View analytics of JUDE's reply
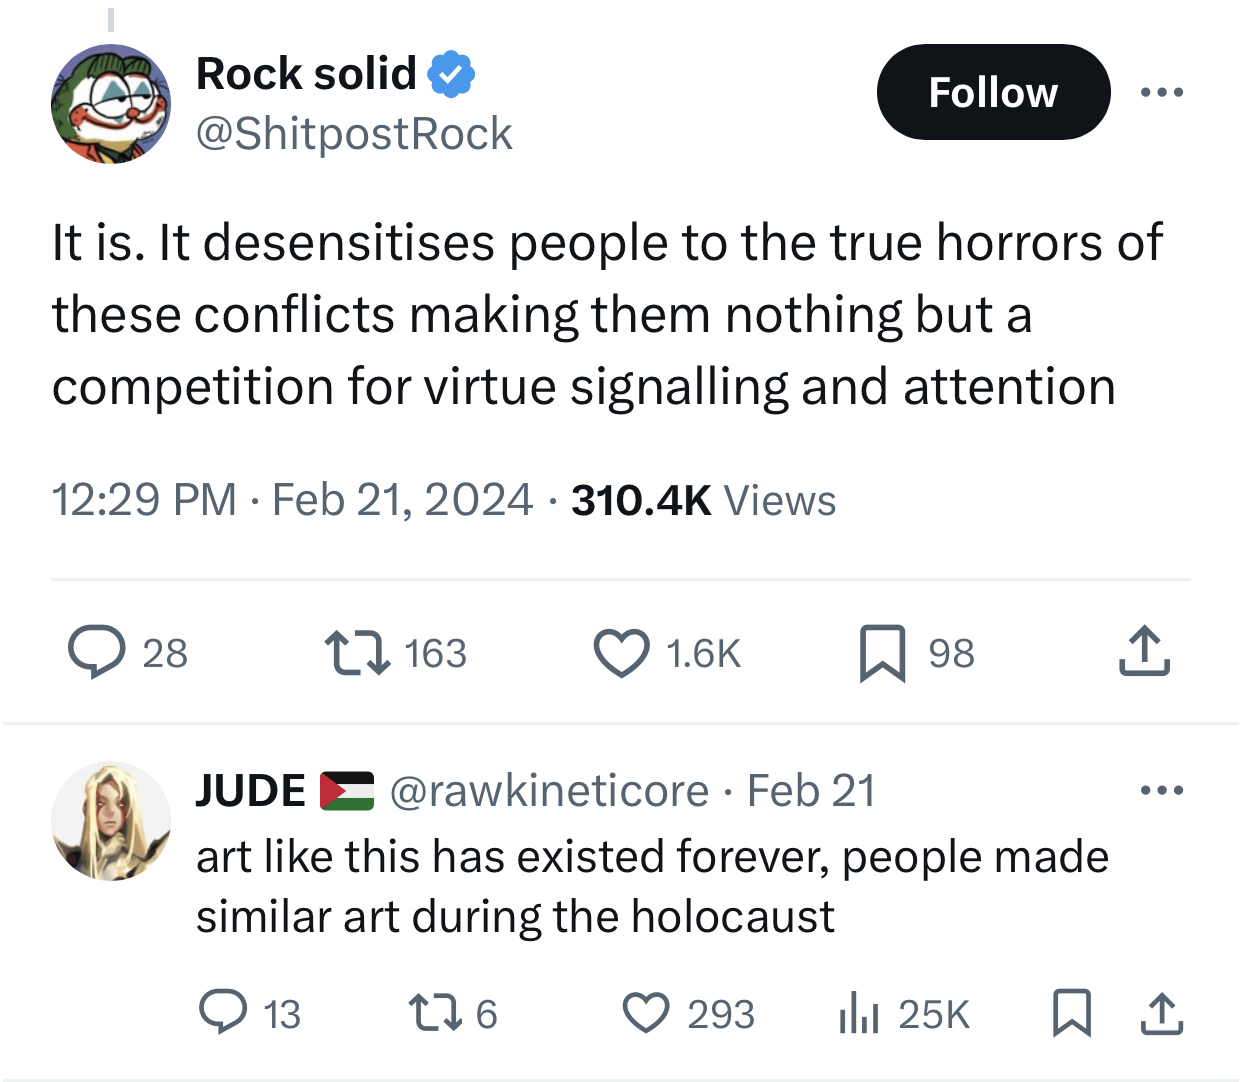The image size is (1242, 1082). [858, 1013]
